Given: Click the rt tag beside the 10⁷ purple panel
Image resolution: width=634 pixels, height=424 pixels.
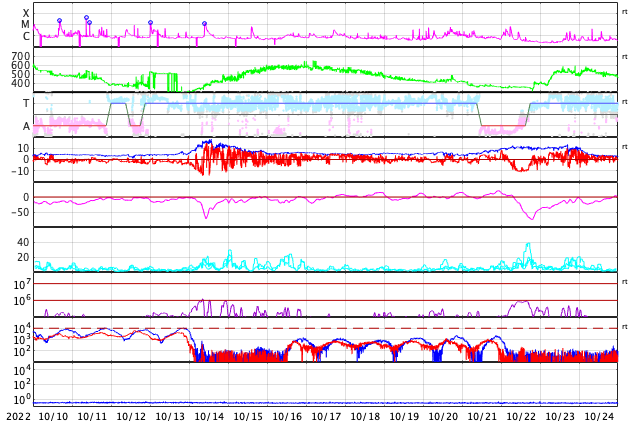Looking at the screenshot, I should pos(625,282).
